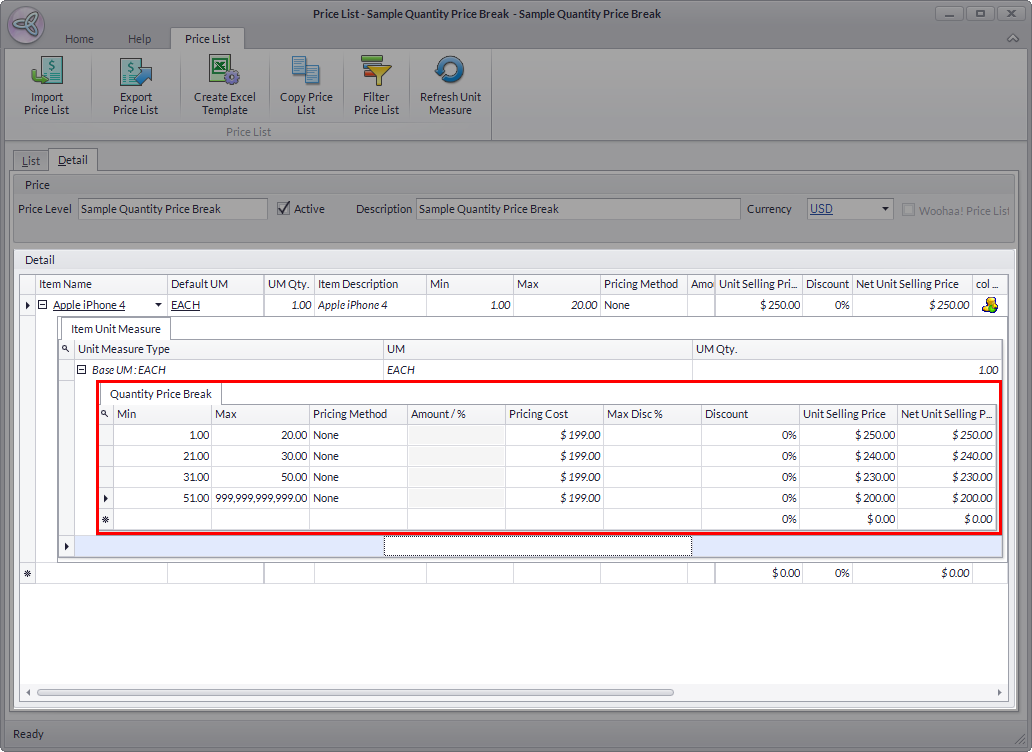Click the Copy Price List icon
Viewport: 1032px width, 752px height.
[306, 73]
